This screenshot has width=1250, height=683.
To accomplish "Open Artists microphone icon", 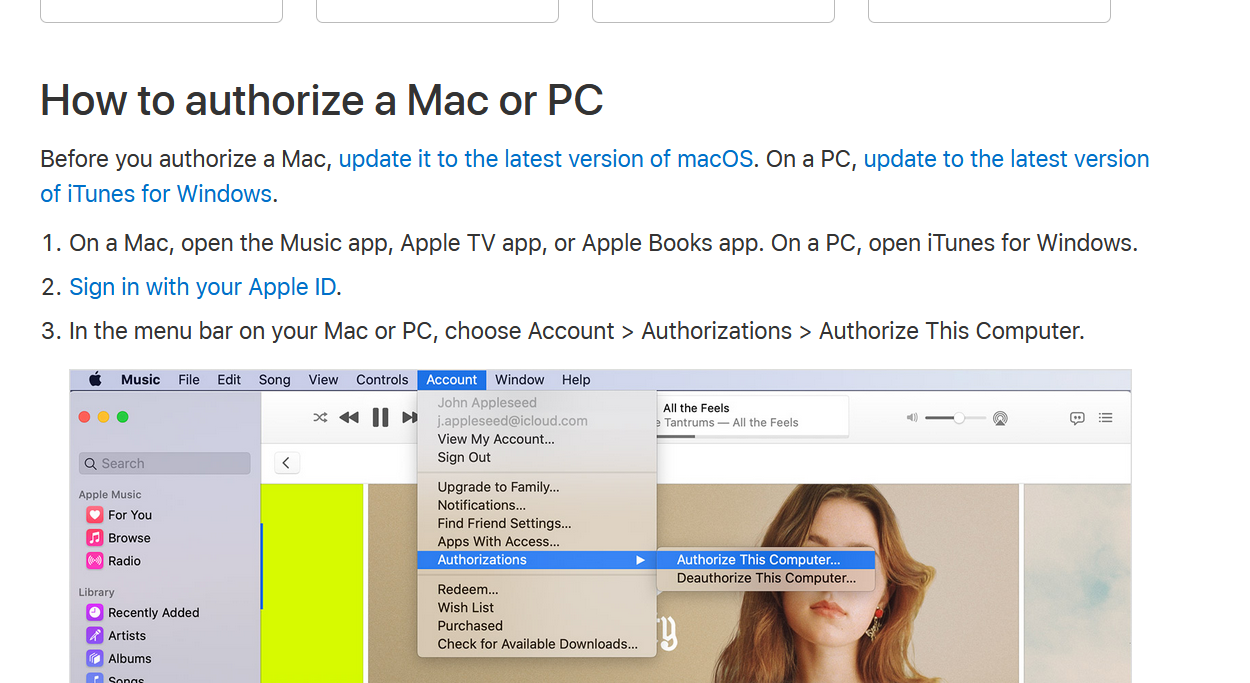I will coord(95,636).
